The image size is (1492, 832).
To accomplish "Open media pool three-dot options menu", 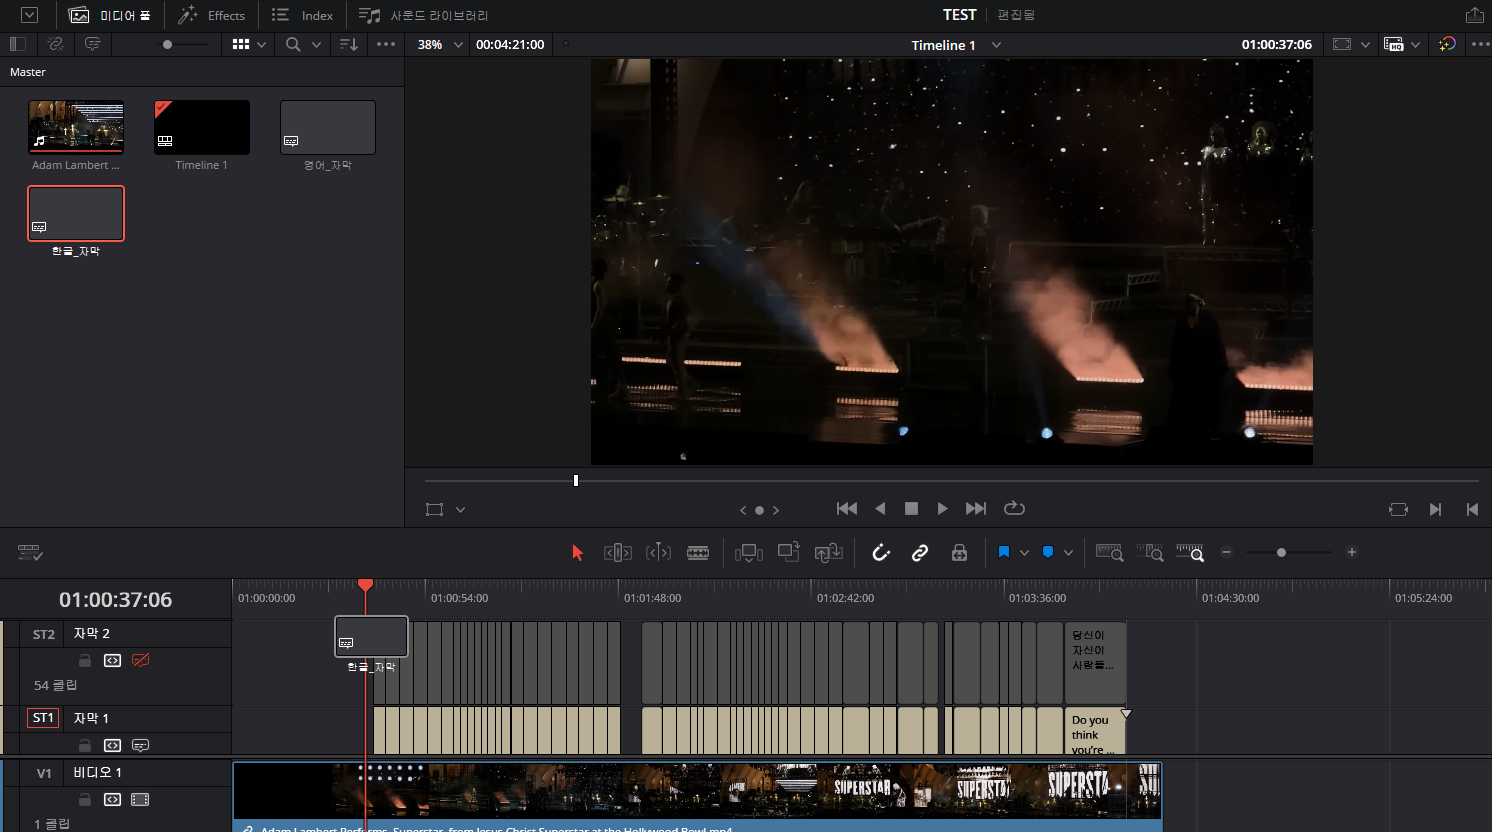I will 386,44.
